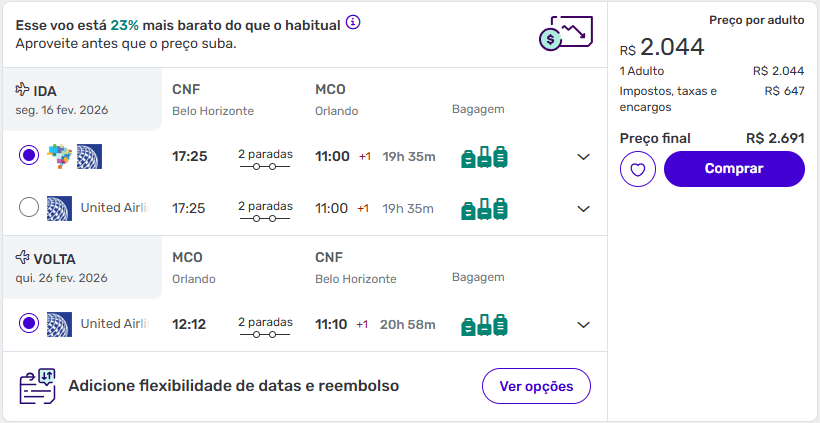Expand details of second outbound flight
820x423 pixels.
point(584,209)
